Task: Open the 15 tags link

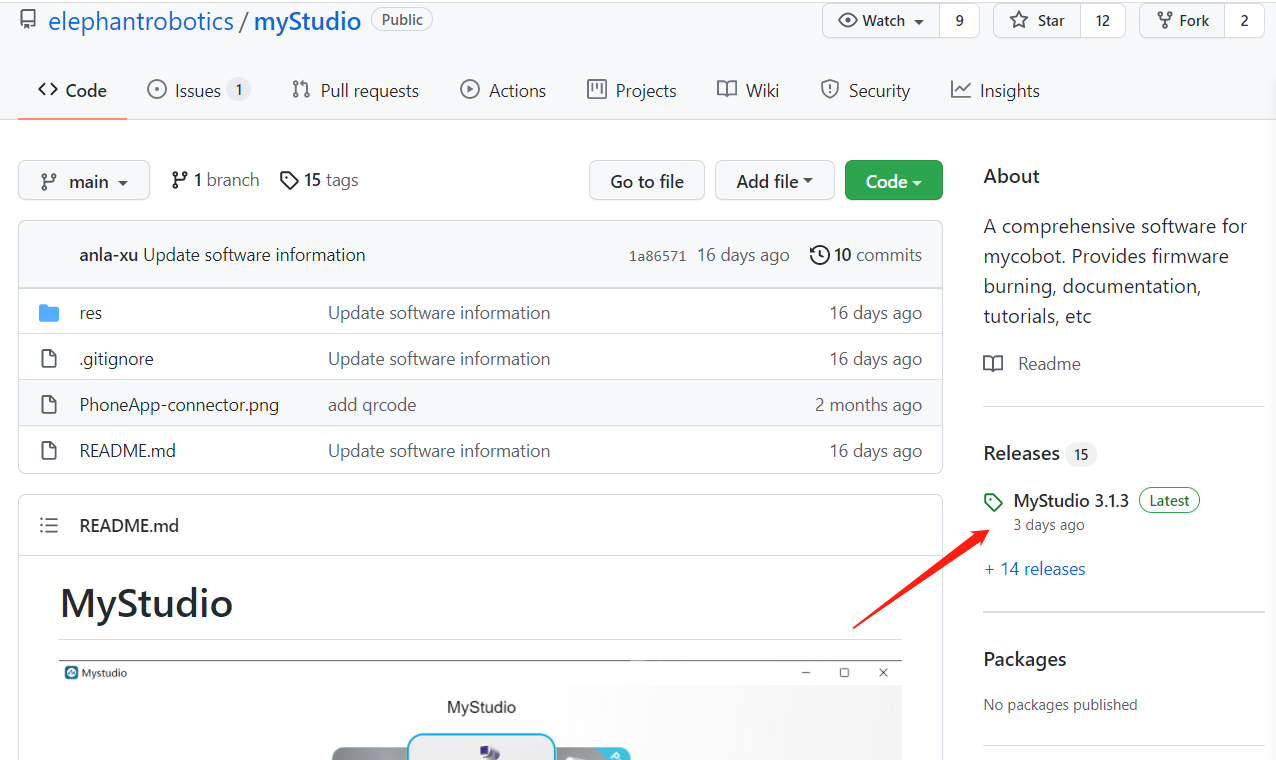Action: pos(319,180)
